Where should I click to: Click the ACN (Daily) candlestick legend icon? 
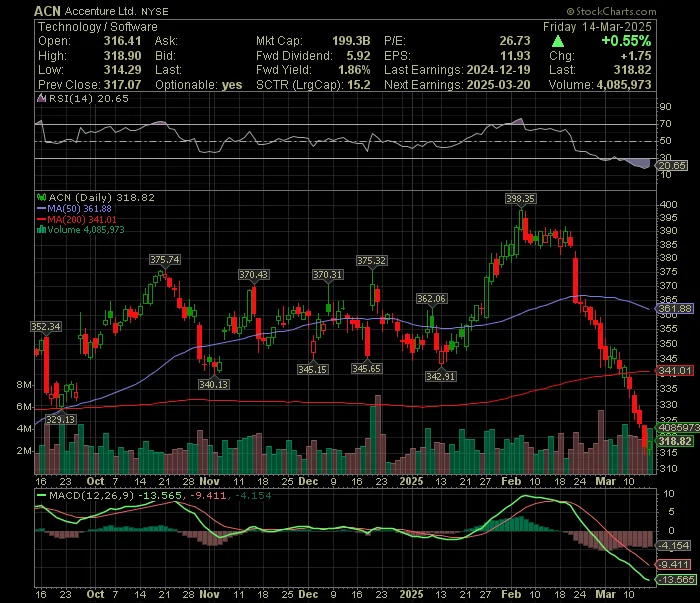click(42, 197)
